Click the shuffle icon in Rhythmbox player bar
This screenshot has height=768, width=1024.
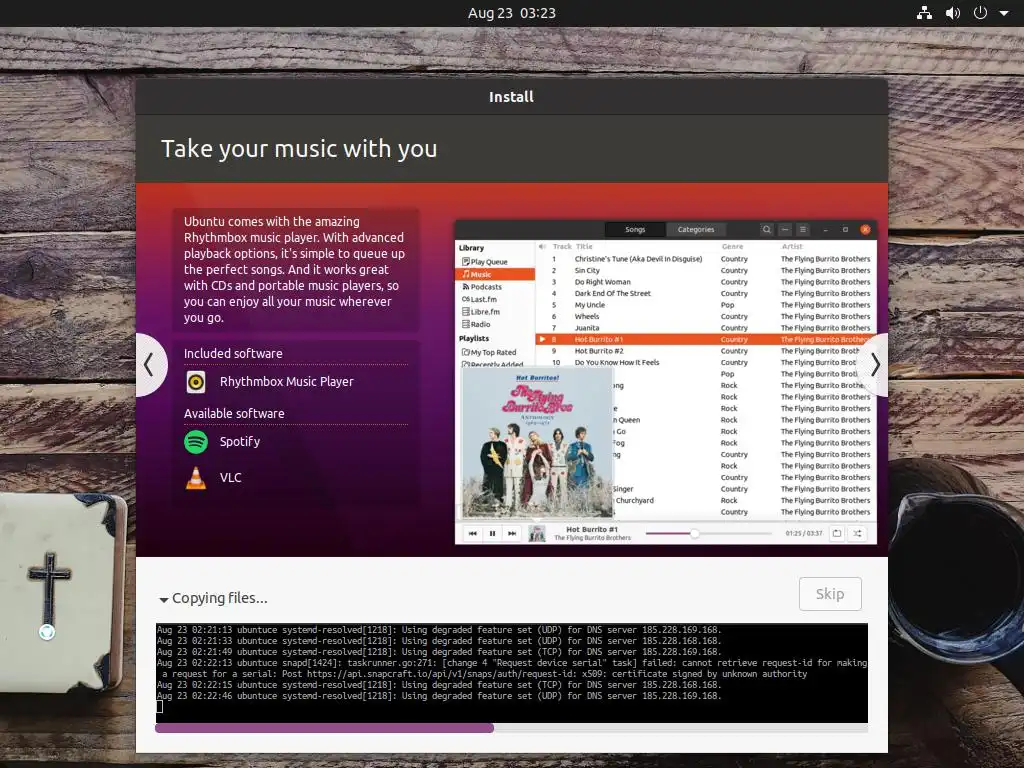click(857, 534)
